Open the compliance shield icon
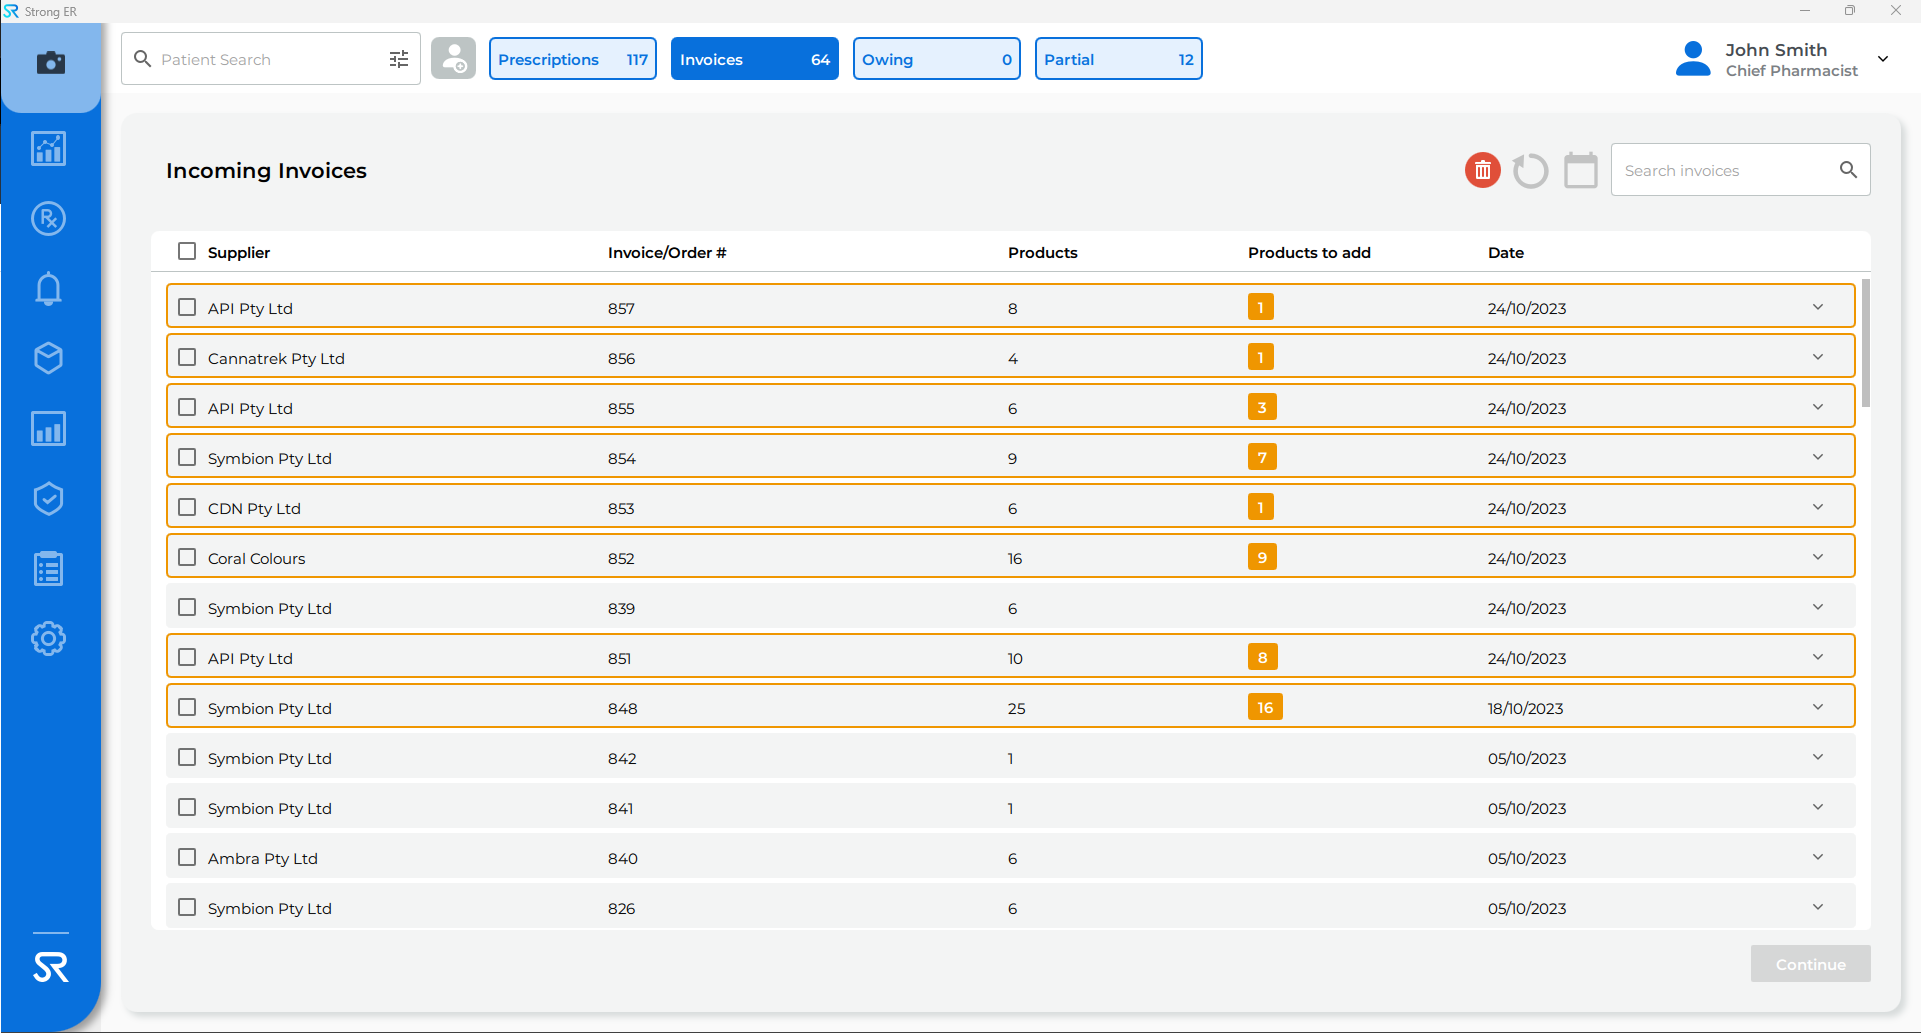Screen dimensions: 1921x1033 click(x=48, y=498)
